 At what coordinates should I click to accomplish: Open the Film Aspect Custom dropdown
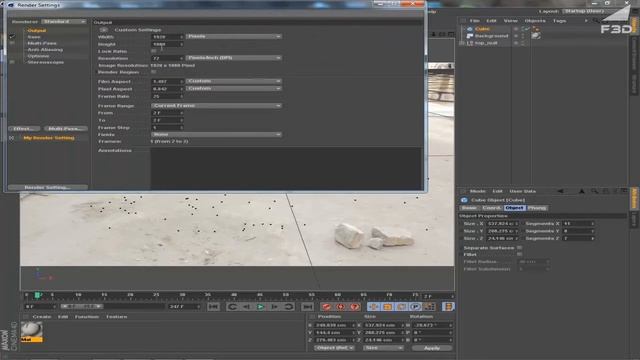point(233,81)
